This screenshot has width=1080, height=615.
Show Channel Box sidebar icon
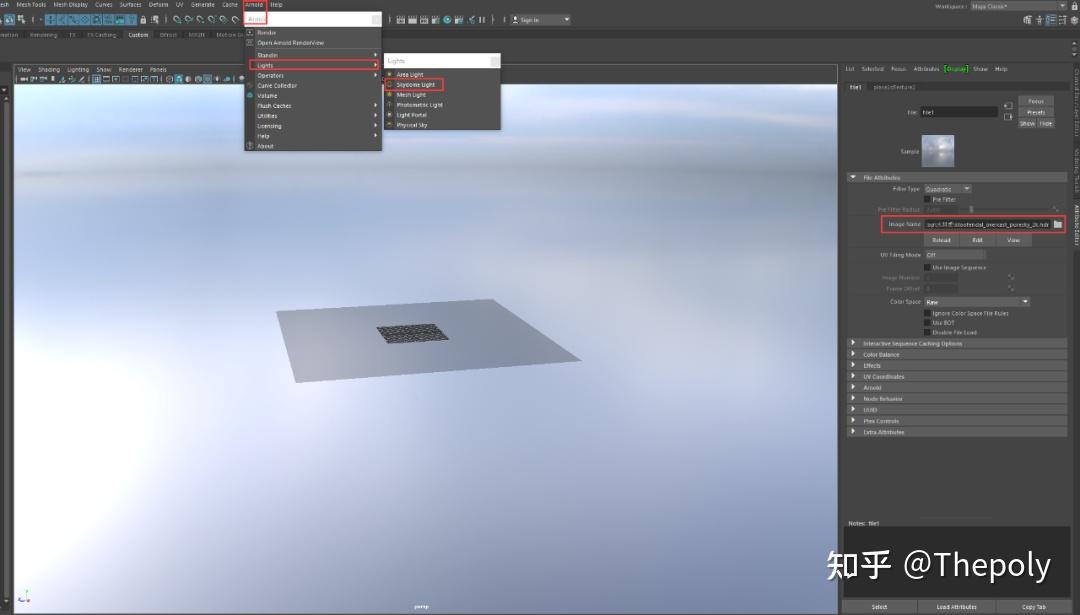(1074, 20)
